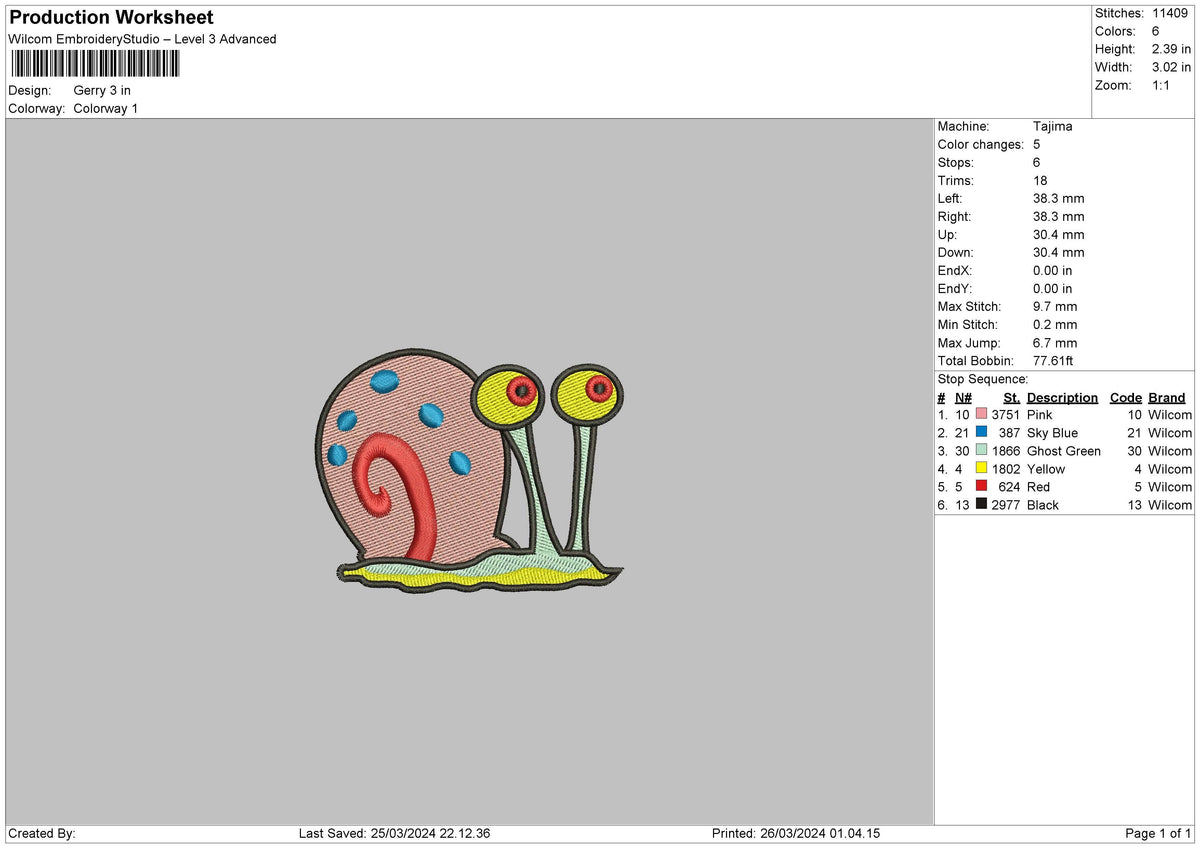Click the design name 'Gerry 3 in'
Screen dimensions: 1200x848
(102, 90)
